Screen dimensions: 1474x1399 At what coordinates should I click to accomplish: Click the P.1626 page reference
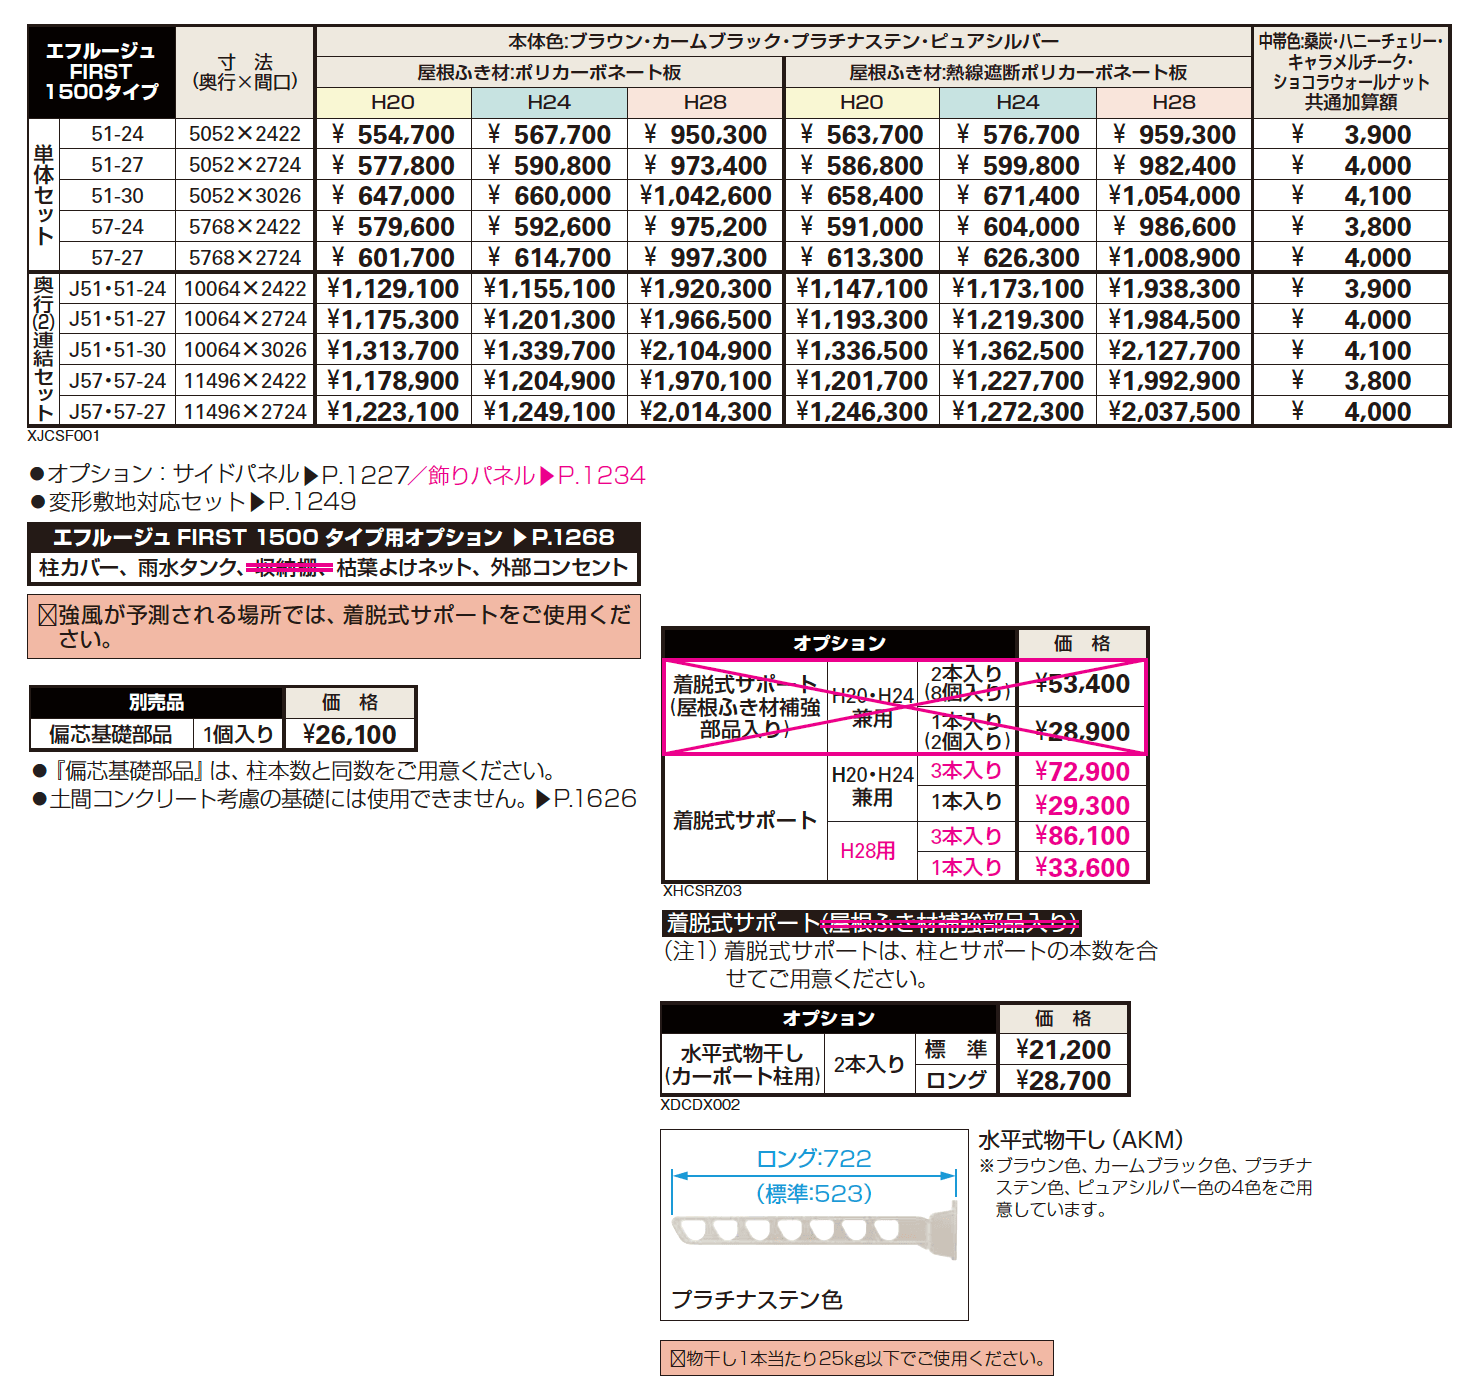click(x=586, y=799)
